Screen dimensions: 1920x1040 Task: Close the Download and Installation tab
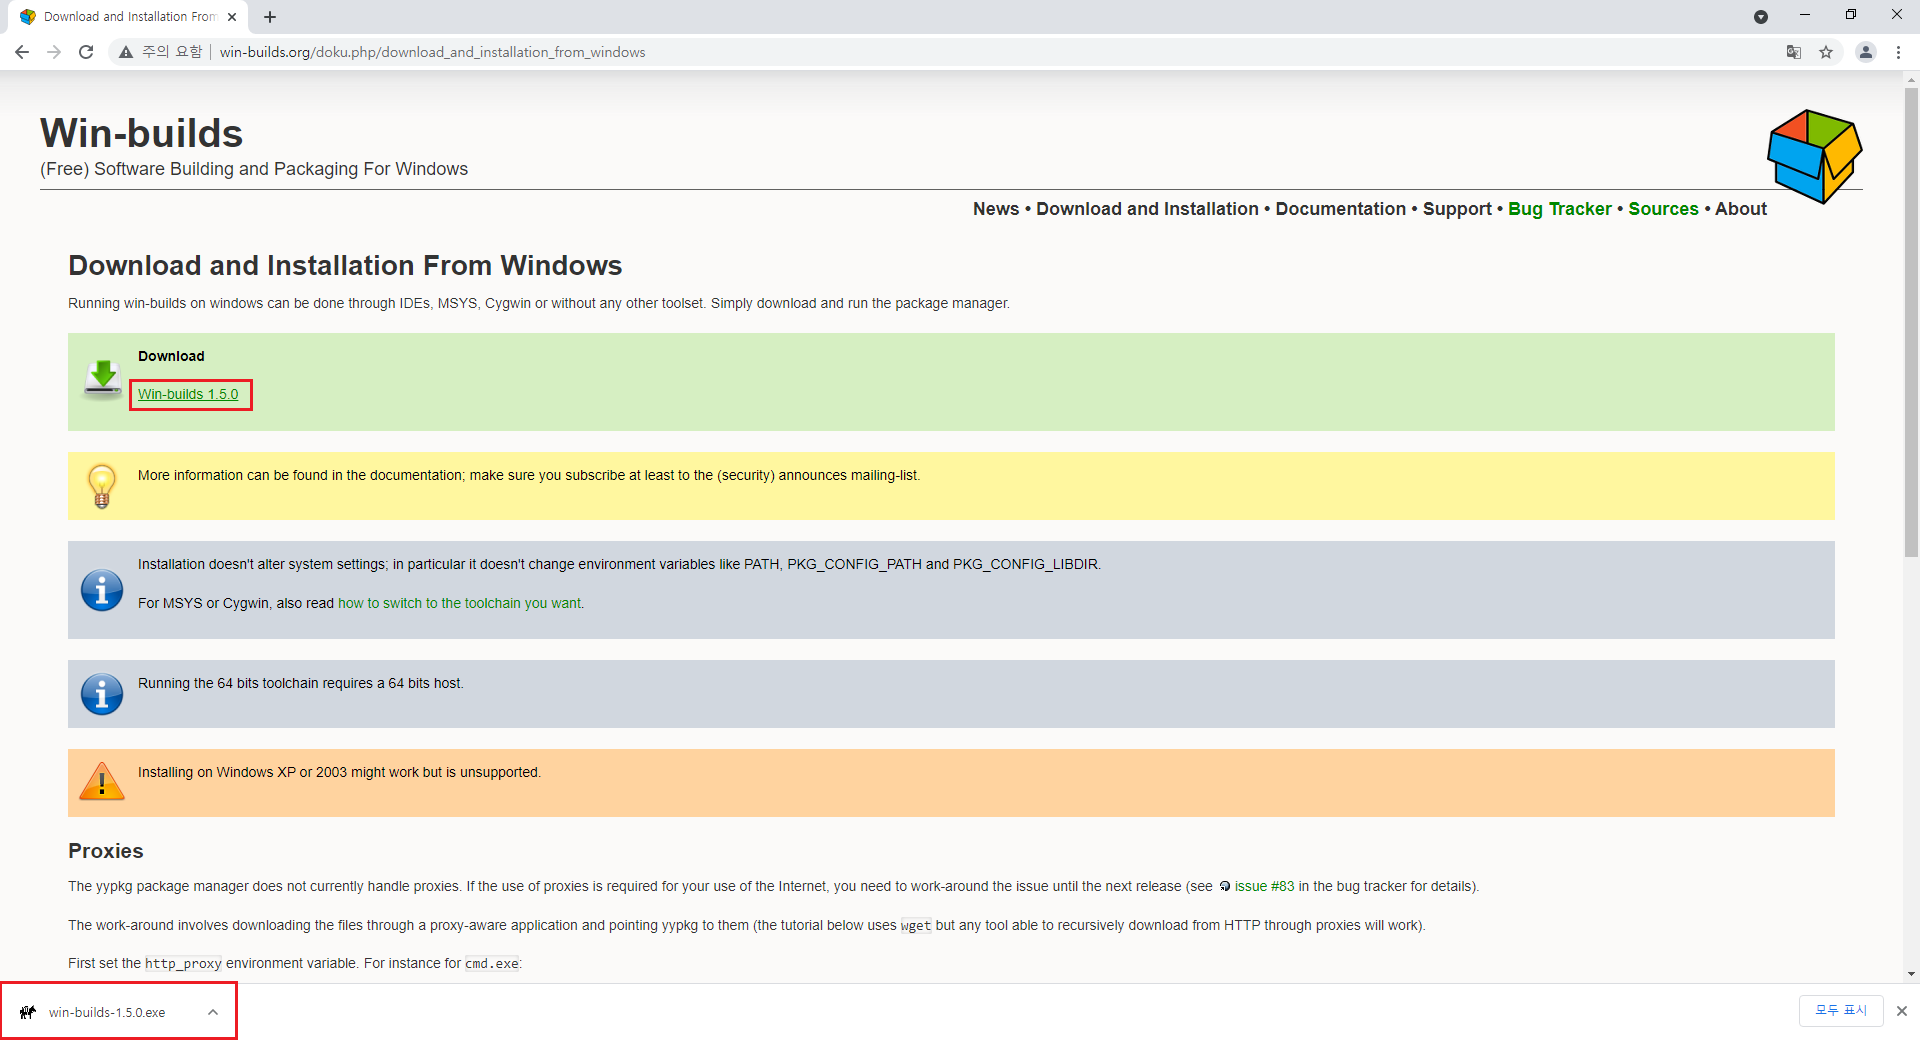click(232, 17)
